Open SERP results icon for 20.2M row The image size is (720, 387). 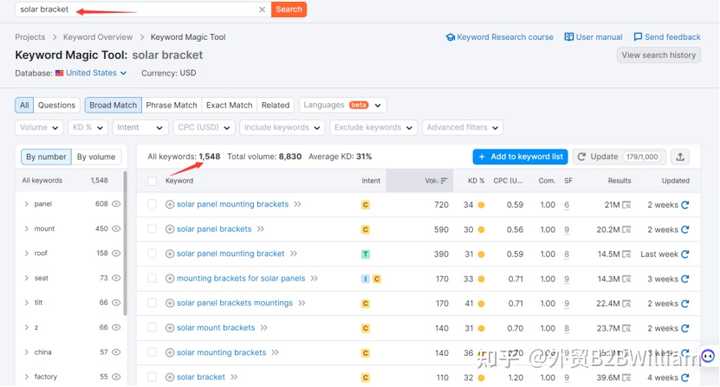(627, 230)
